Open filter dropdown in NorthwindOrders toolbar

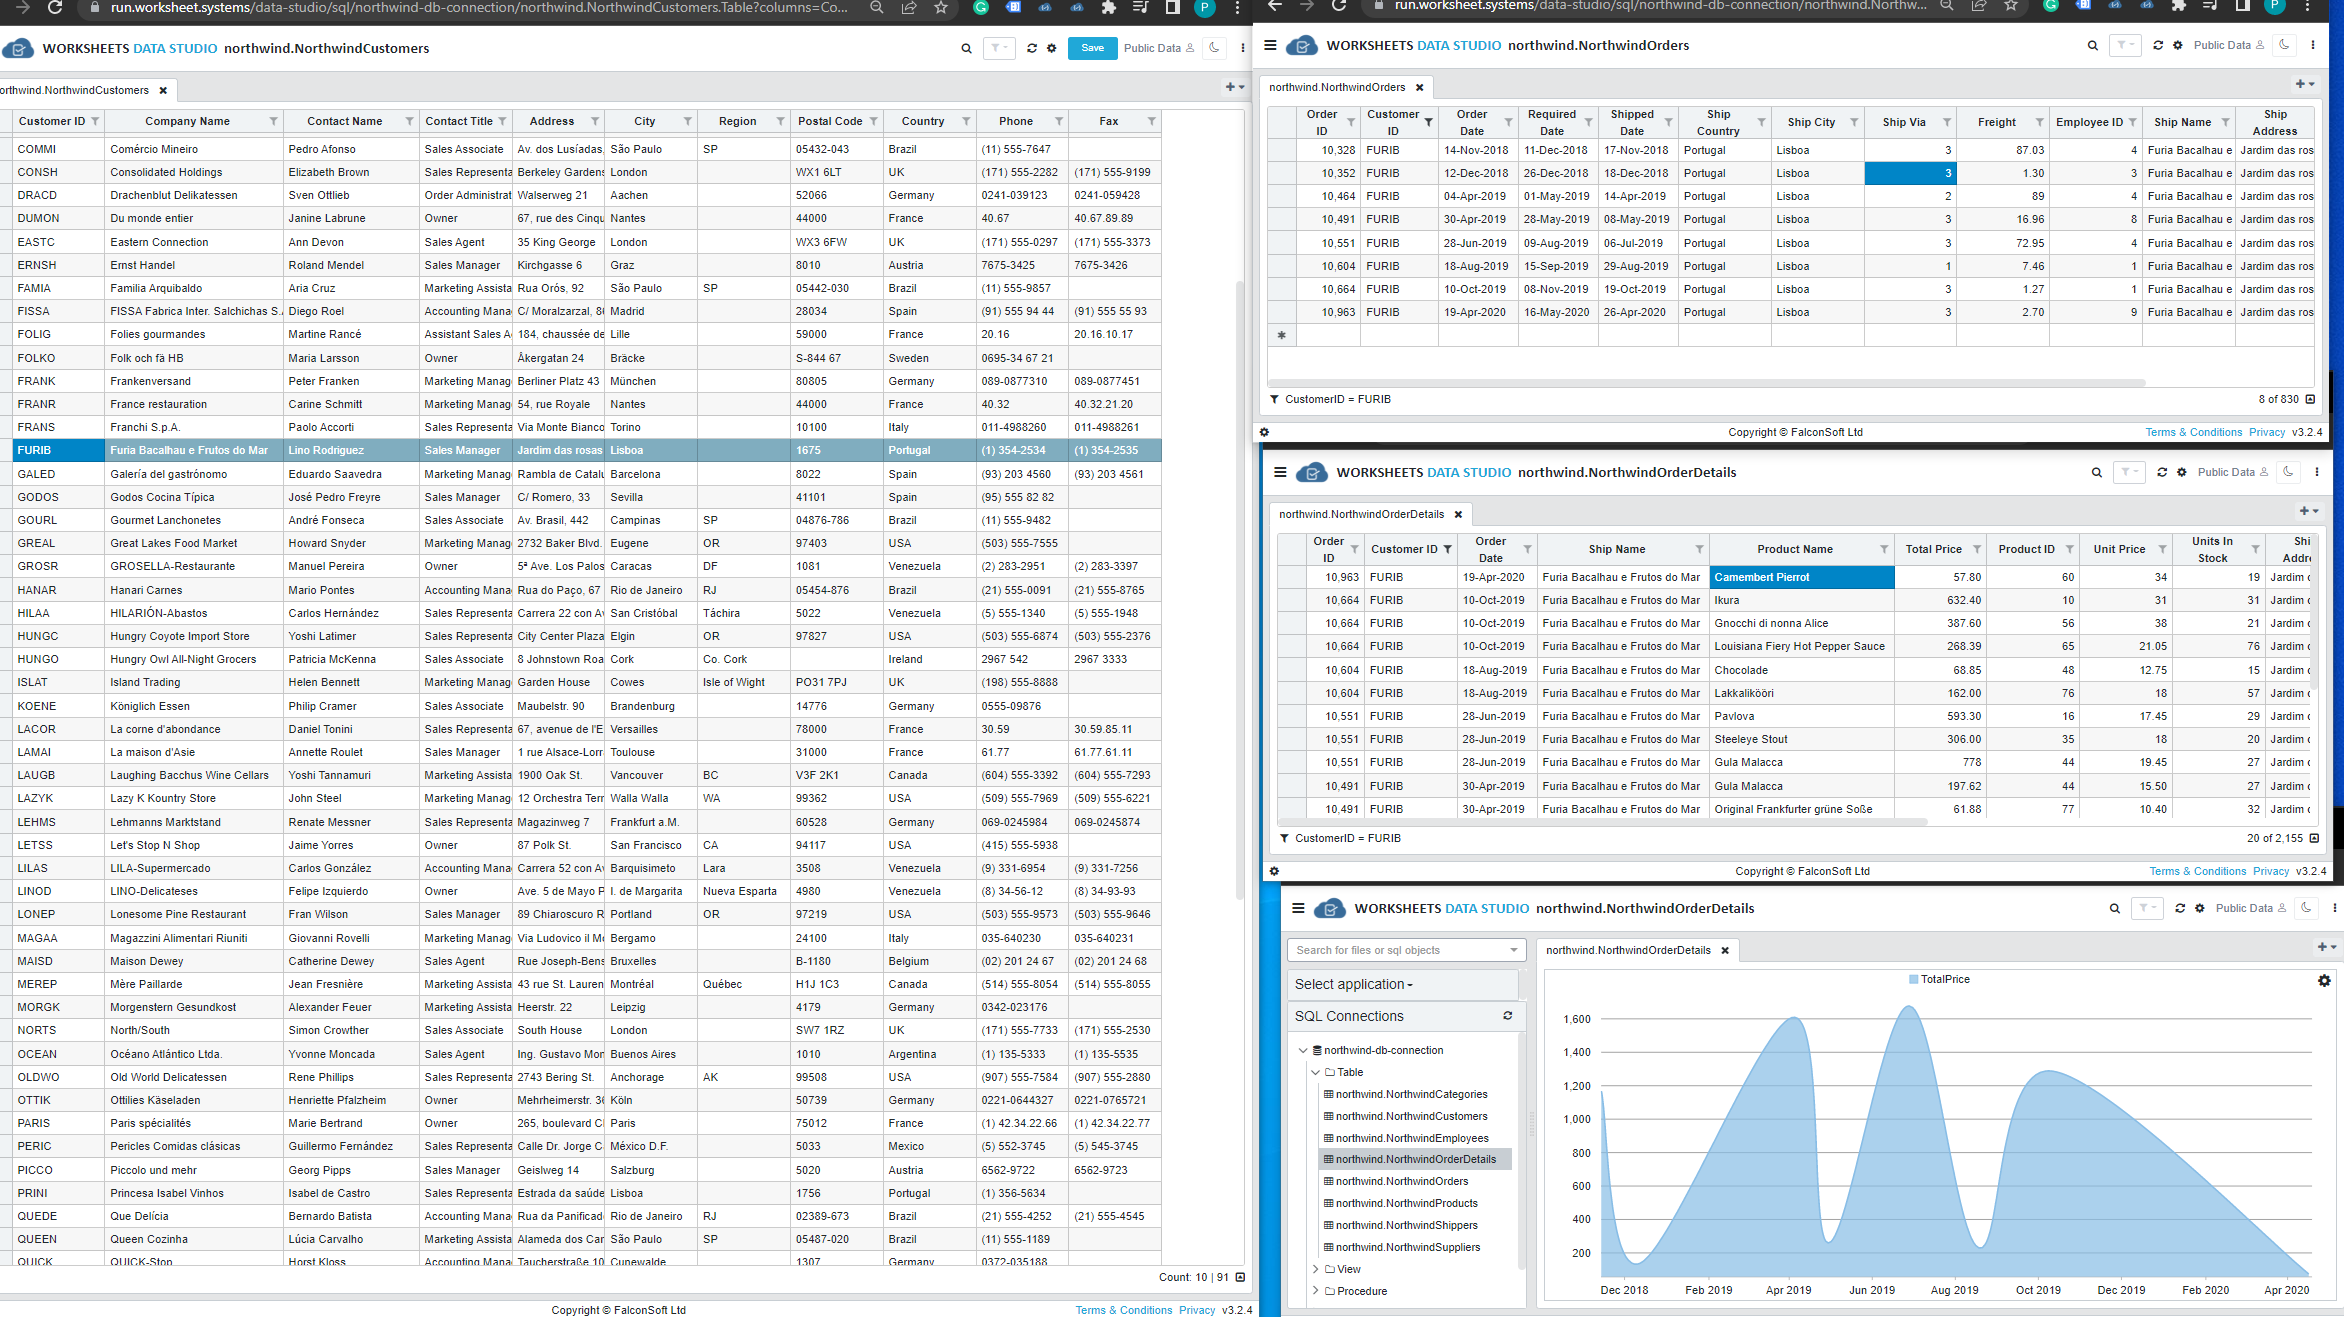[2125, 45]
